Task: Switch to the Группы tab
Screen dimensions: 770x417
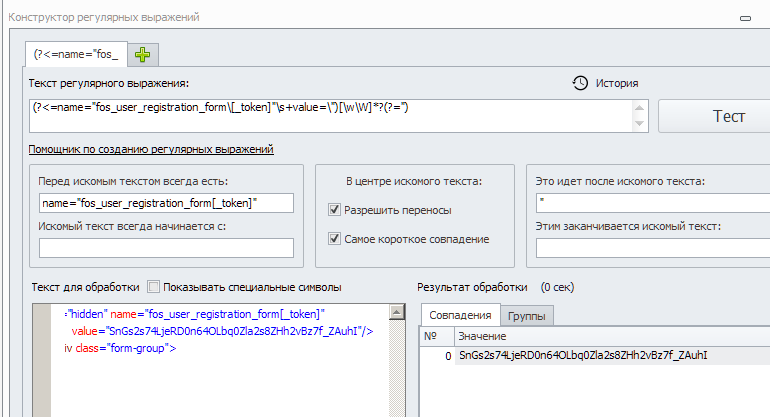Action: [x=526, y=316]
